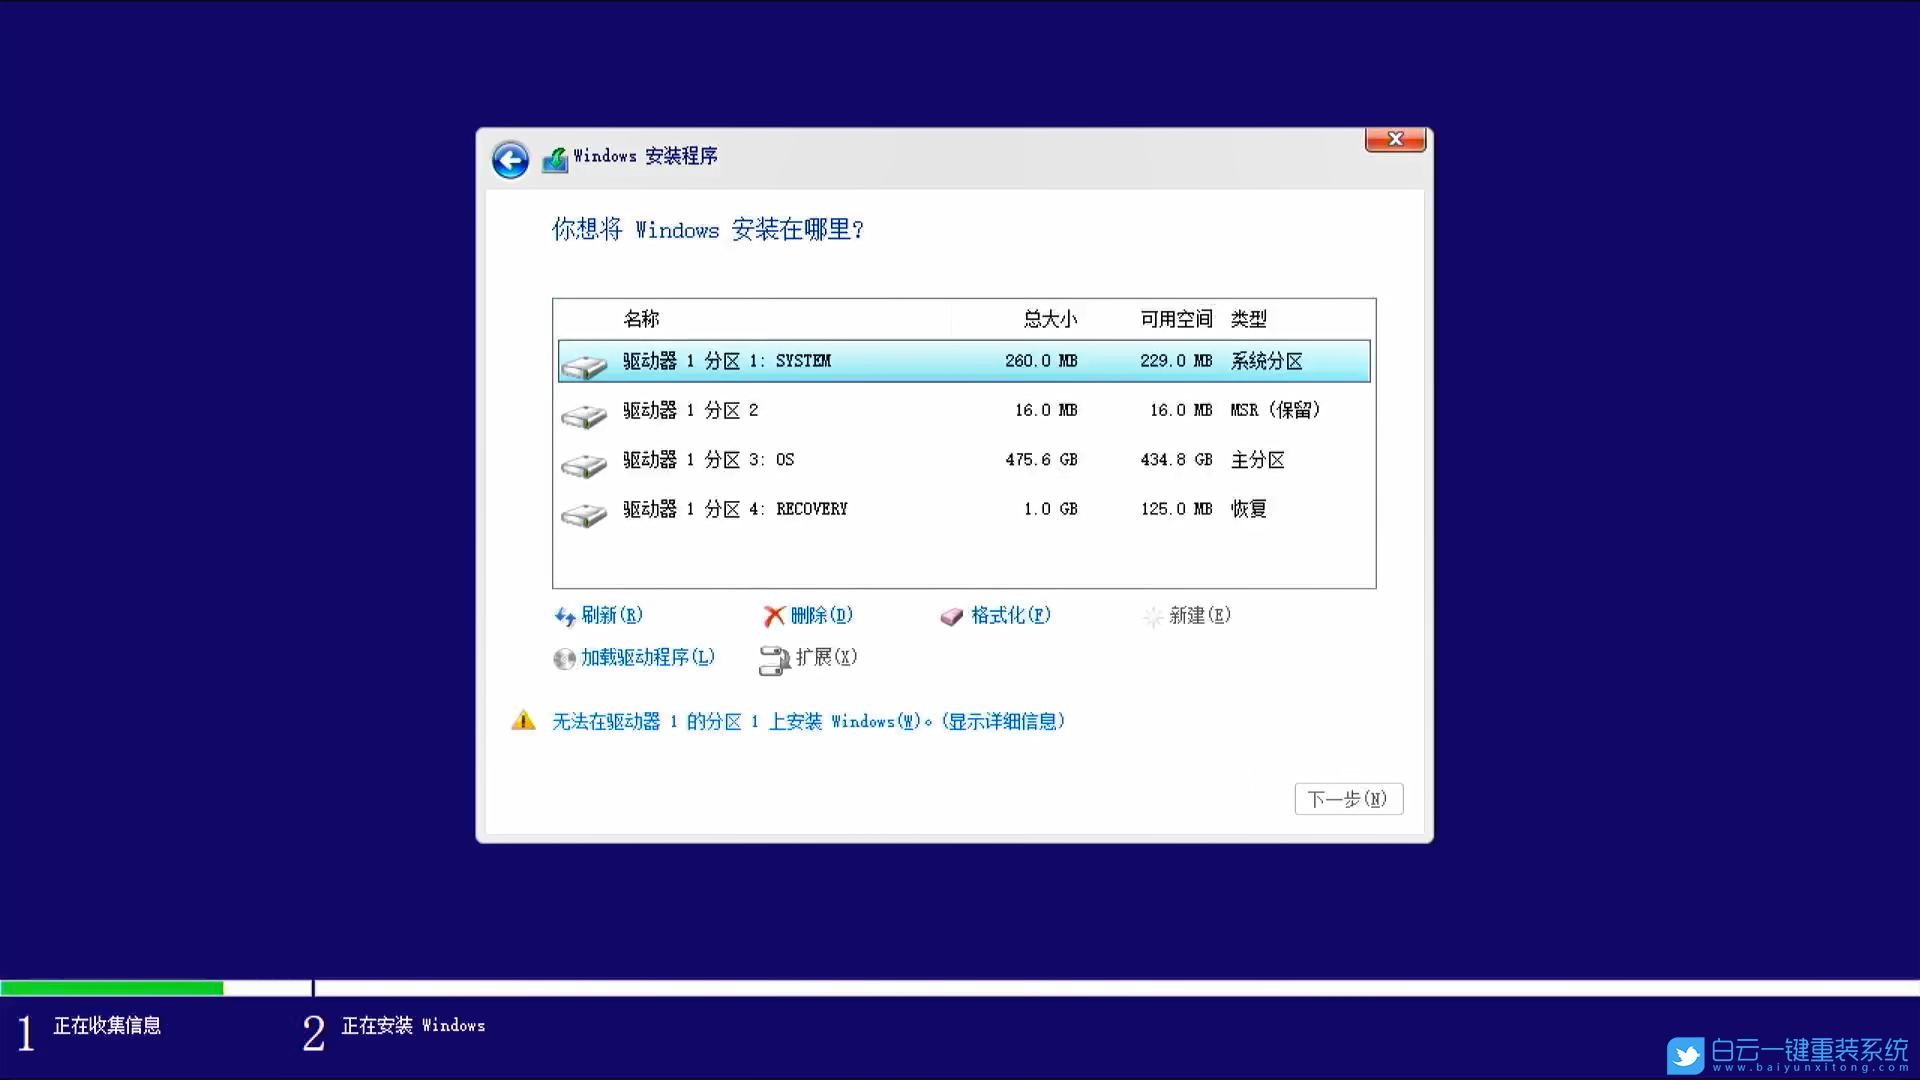Image resolution: width=1920 pixels, height=1080 pixels.
Task: Choose 删除(D) to delete partition
Action: coord(822,615)
